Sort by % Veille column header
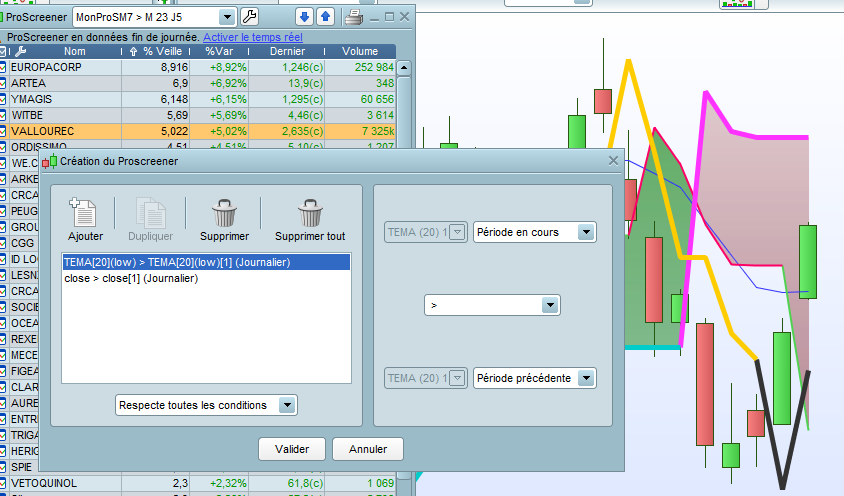The image size is (844, 496). click(x=162, y=52)
